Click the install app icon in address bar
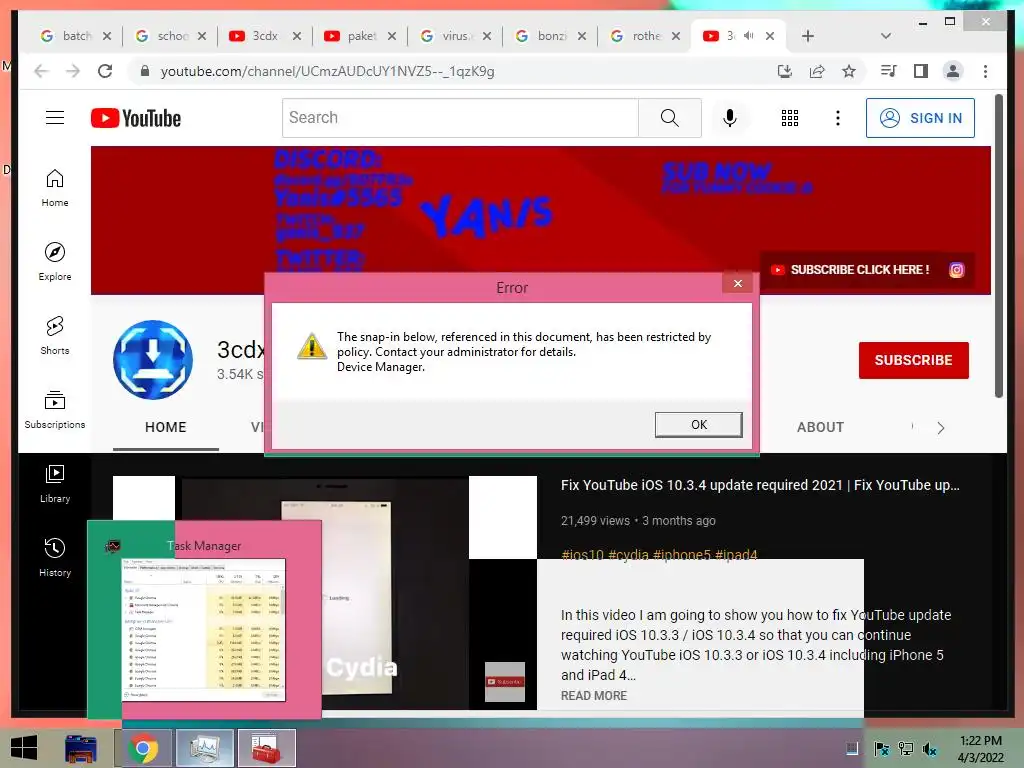This screenshot has height=768, width=1024. pyautogui.click(x=784, y=71)
